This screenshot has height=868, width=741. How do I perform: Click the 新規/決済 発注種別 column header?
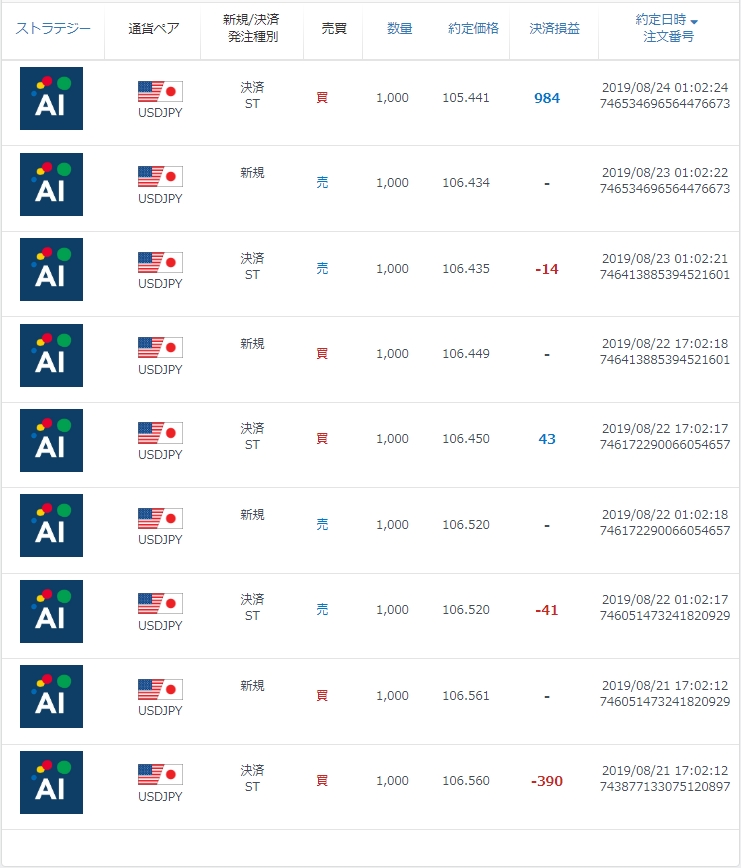click(252, 28)
